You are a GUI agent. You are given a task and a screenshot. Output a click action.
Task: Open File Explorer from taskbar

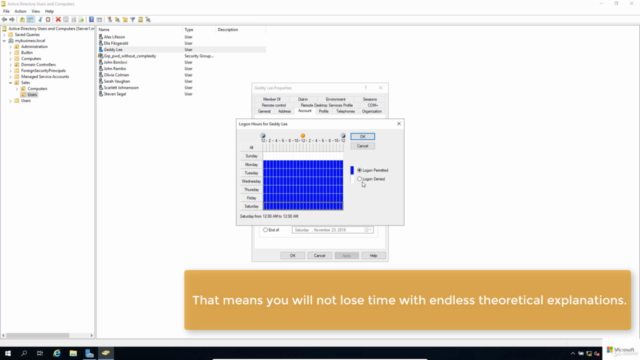pos(73,353)
